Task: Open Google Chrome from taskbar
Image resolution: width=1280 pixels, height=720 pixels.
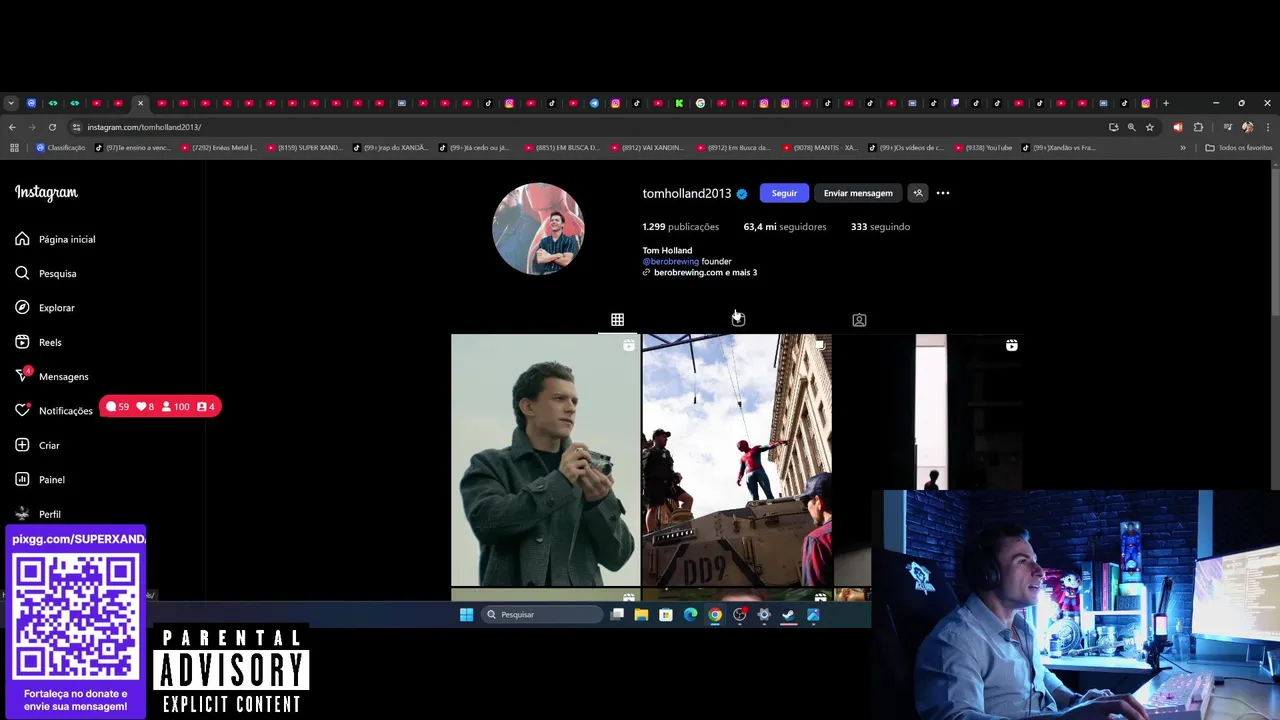Action: click(x=715, y=615)
